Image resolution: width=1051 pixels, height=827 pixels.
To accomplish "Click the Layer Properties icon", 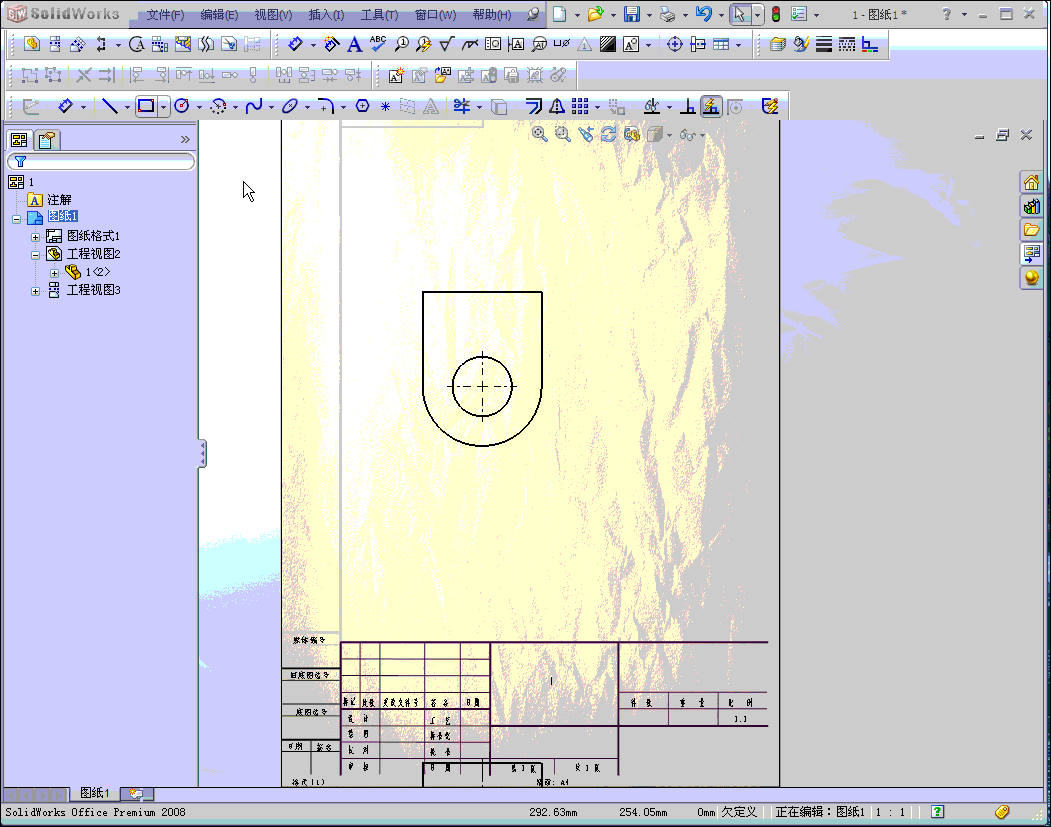I will point(778,44).
